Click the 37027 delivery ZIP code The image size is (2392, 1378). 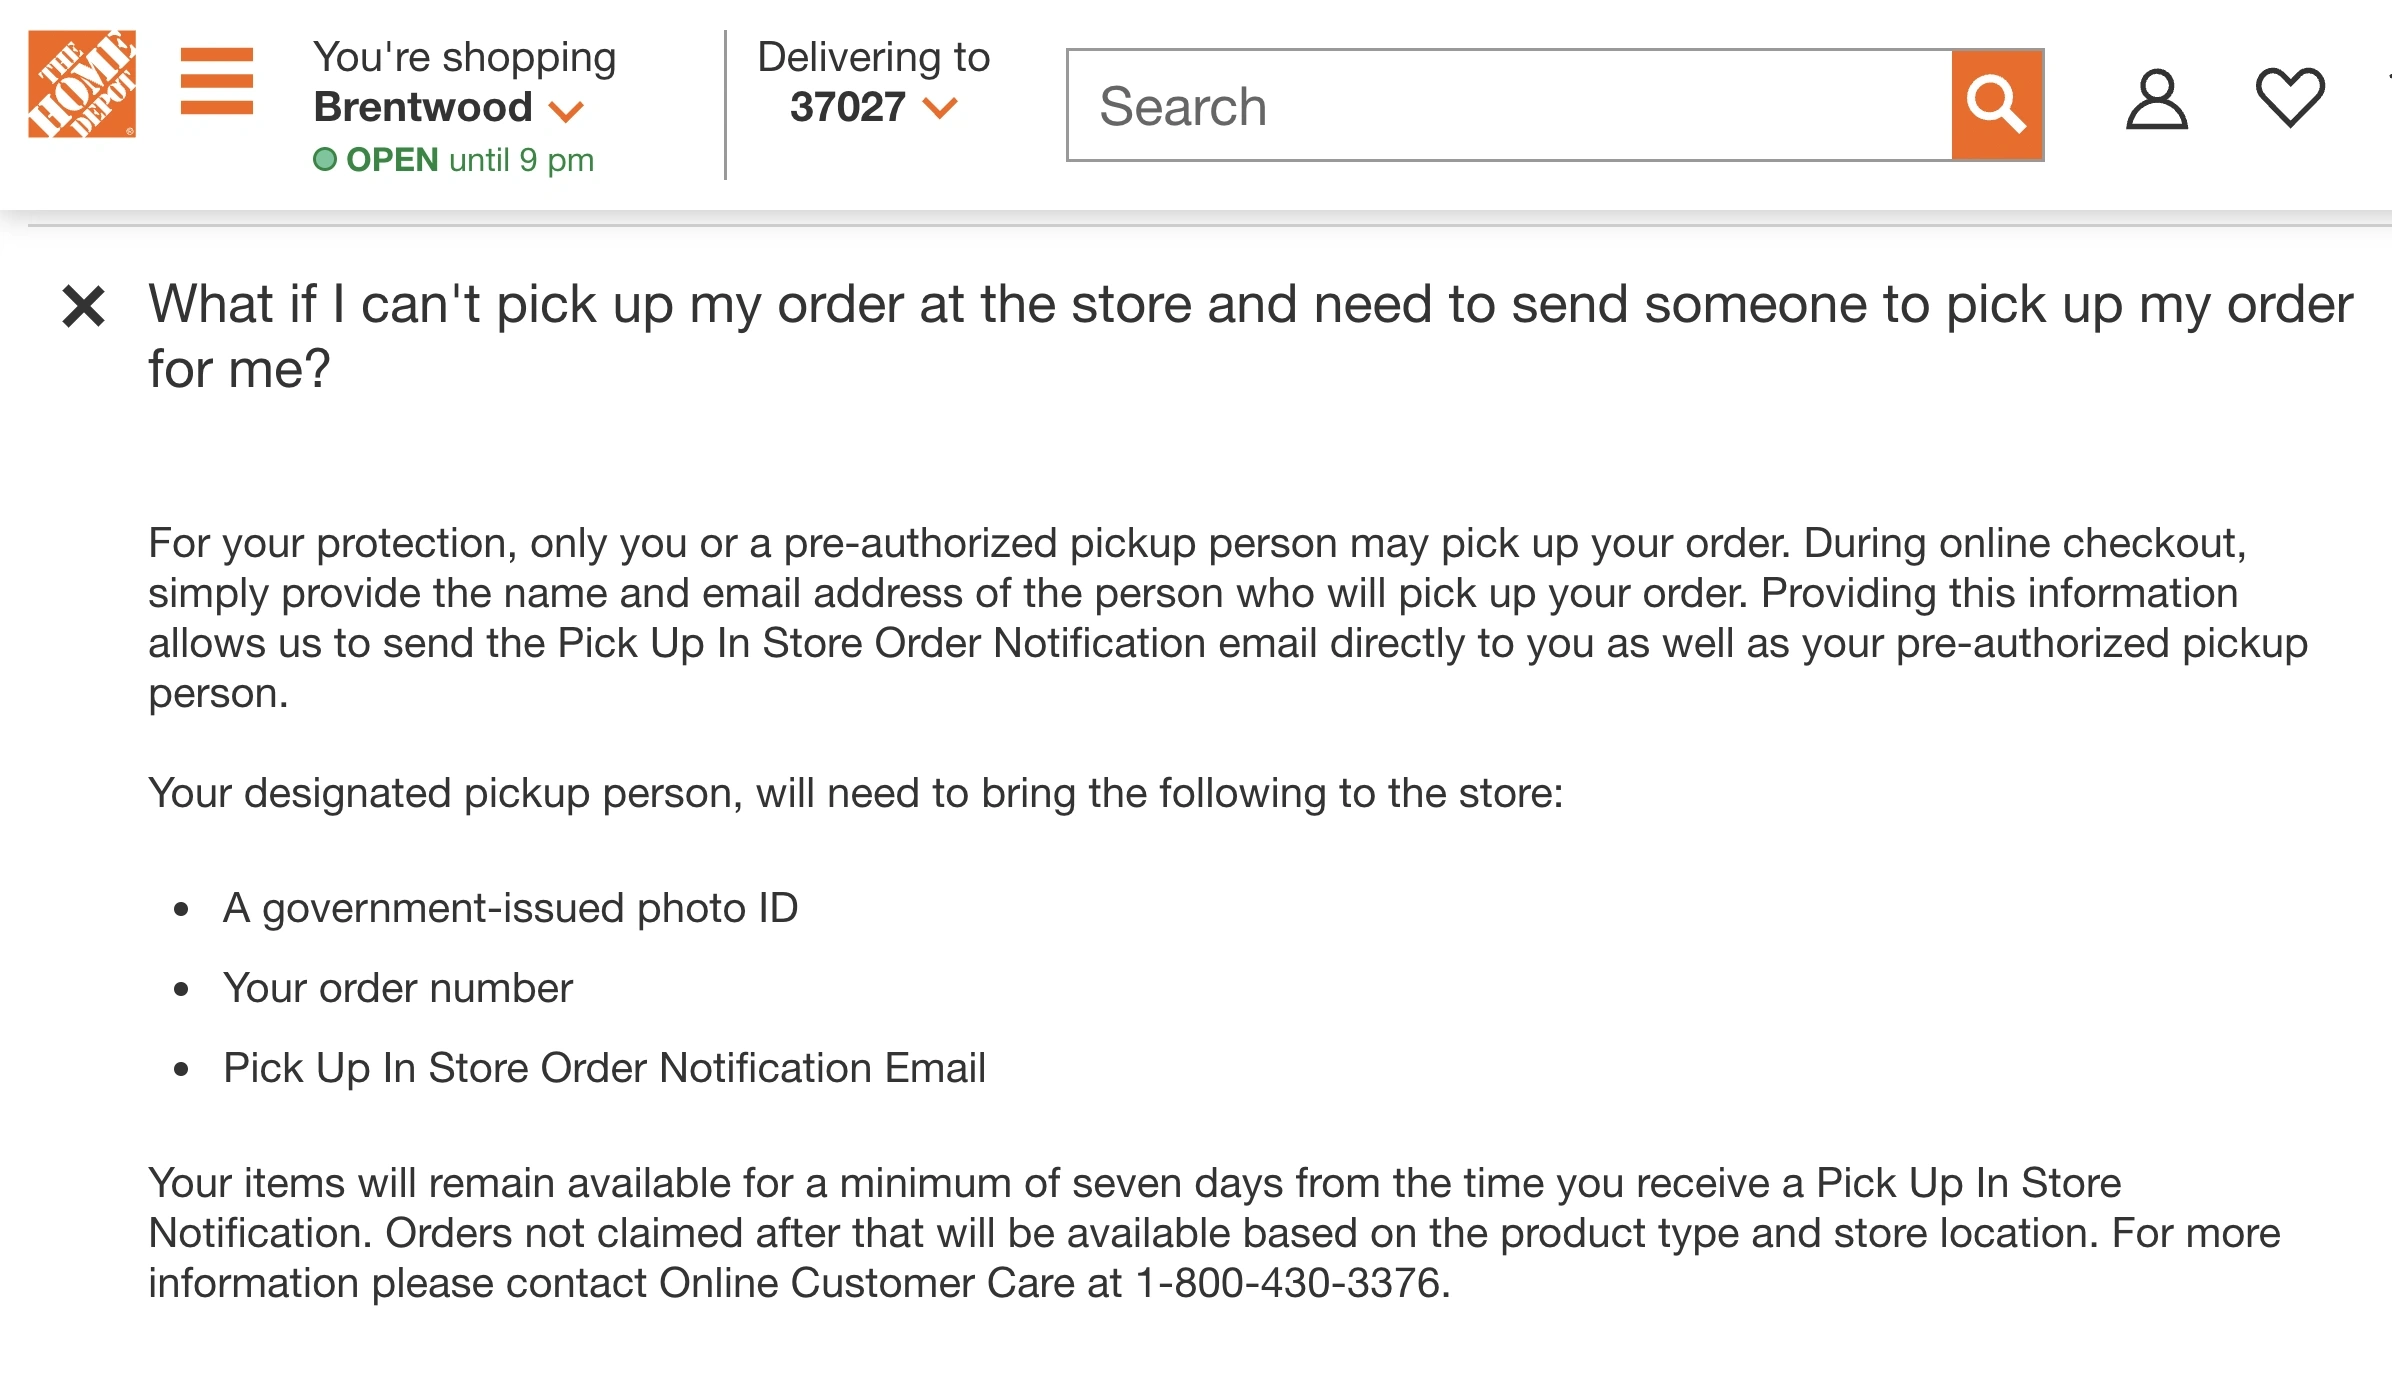[848, 107]
